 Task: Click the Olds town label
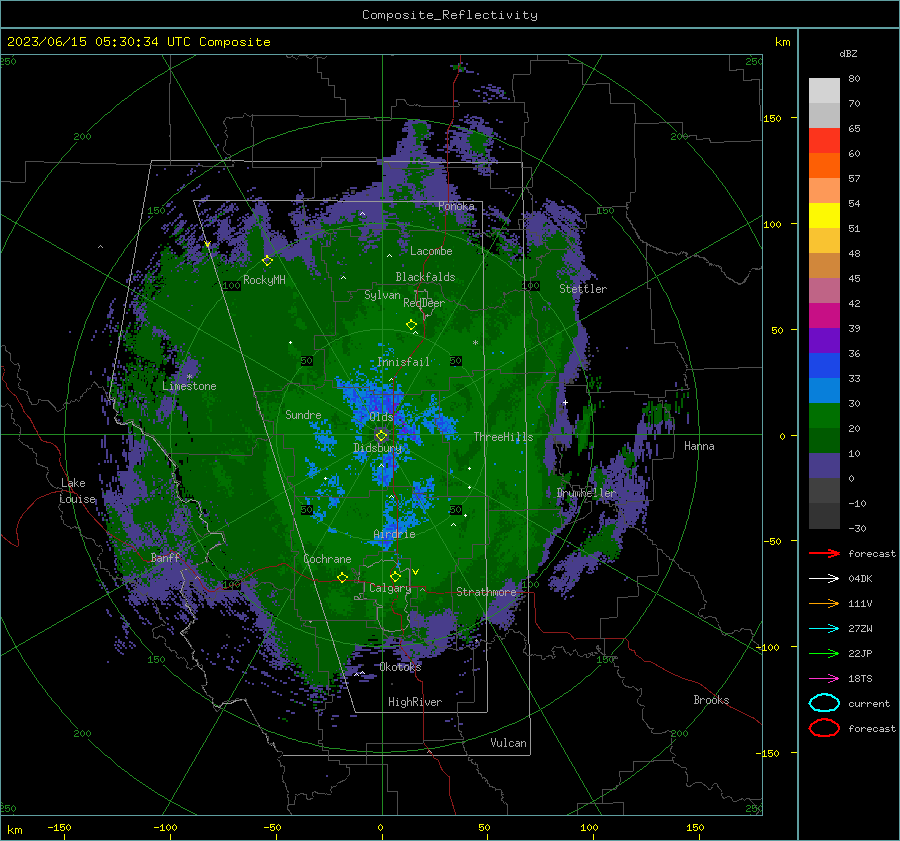pos(381,417)
